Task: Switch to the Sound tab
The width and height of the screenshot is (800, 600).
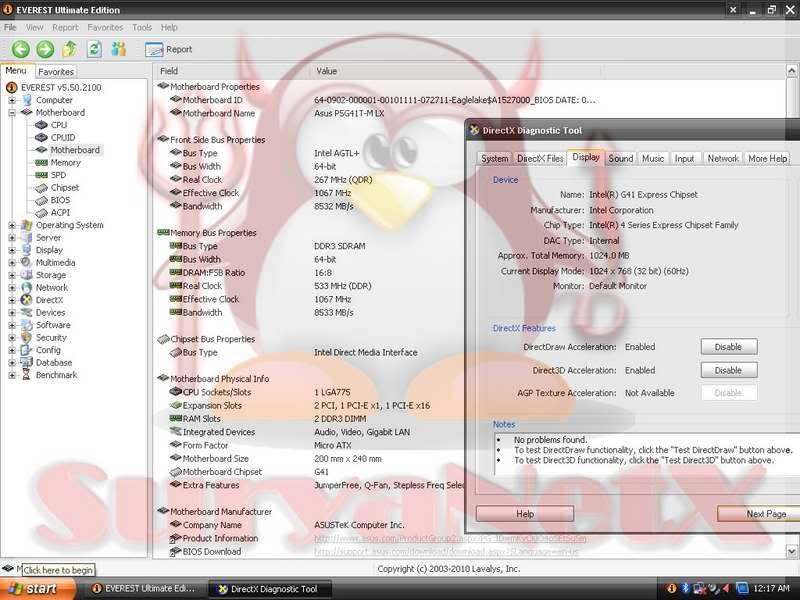Action: click(620, 159)
